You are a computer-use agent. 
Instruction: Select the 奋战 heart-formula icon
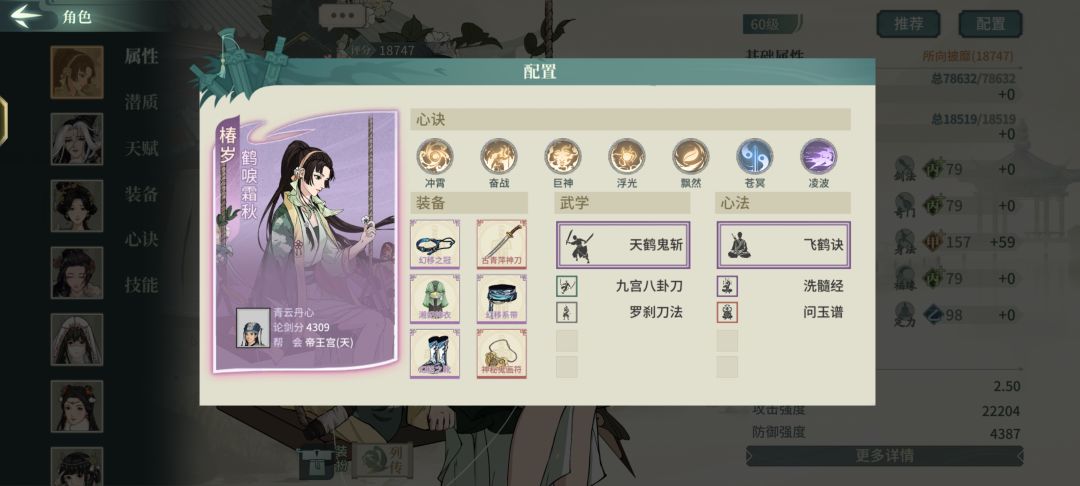point(499,156)
